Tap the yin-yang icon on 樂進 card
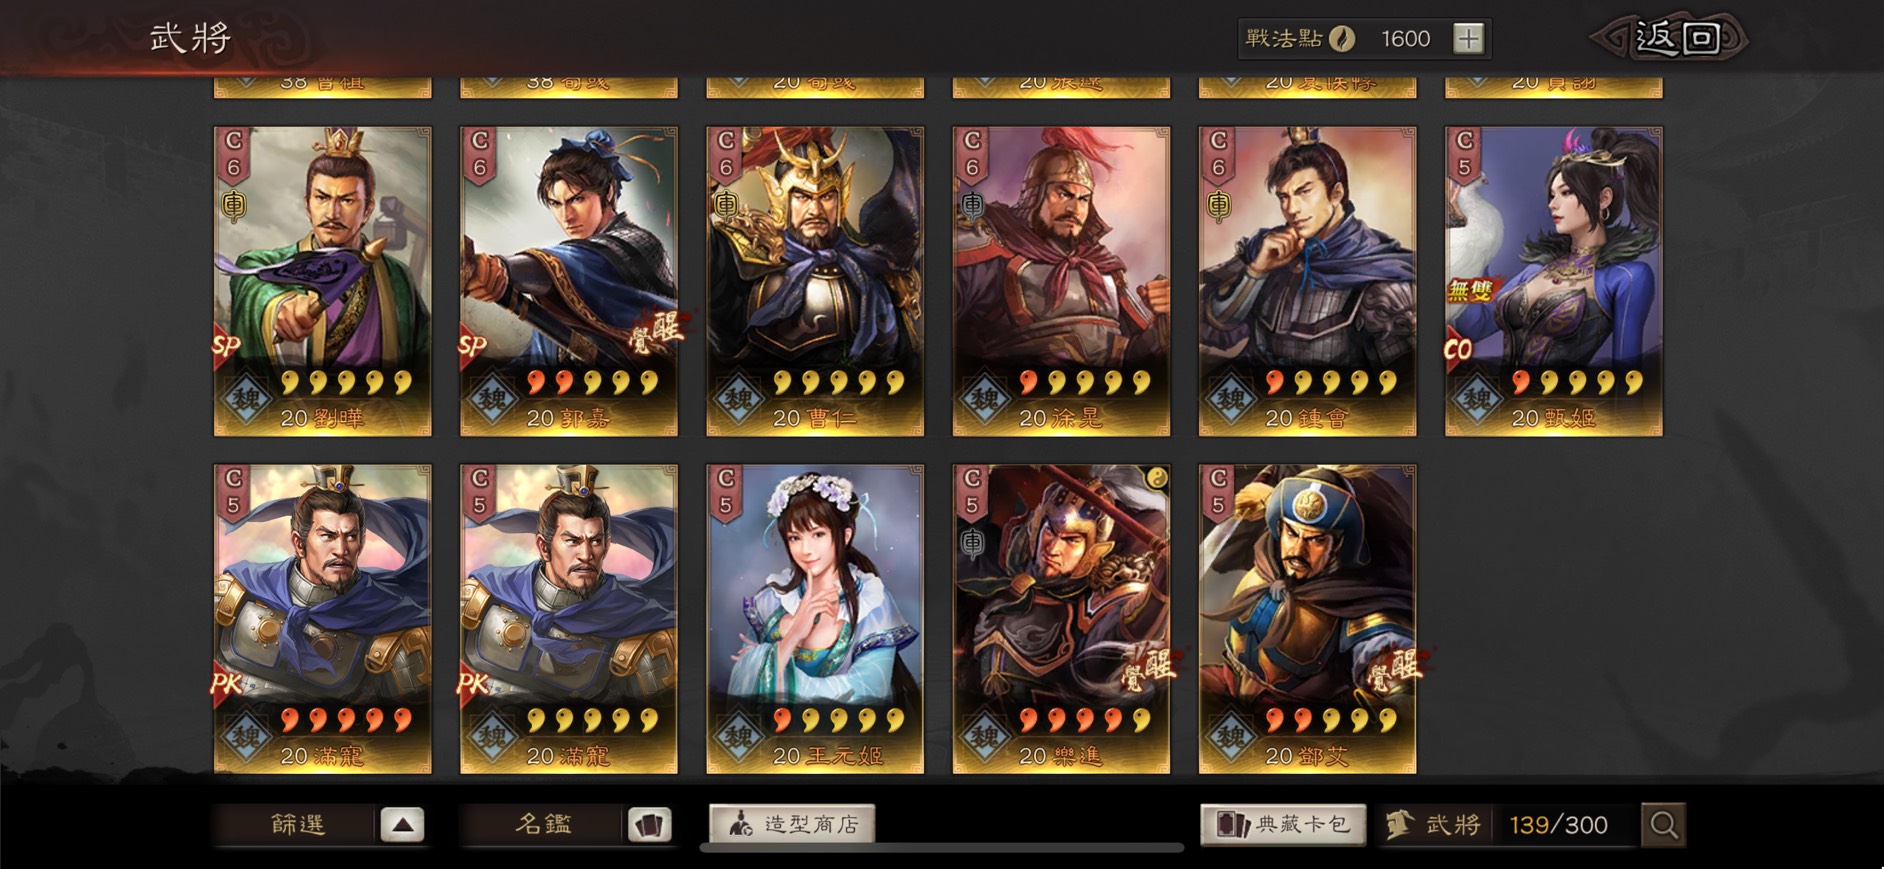Image resolution: width=1884 pixels, height=869 pixels. pyautogui.click(x=1156, y=478)
